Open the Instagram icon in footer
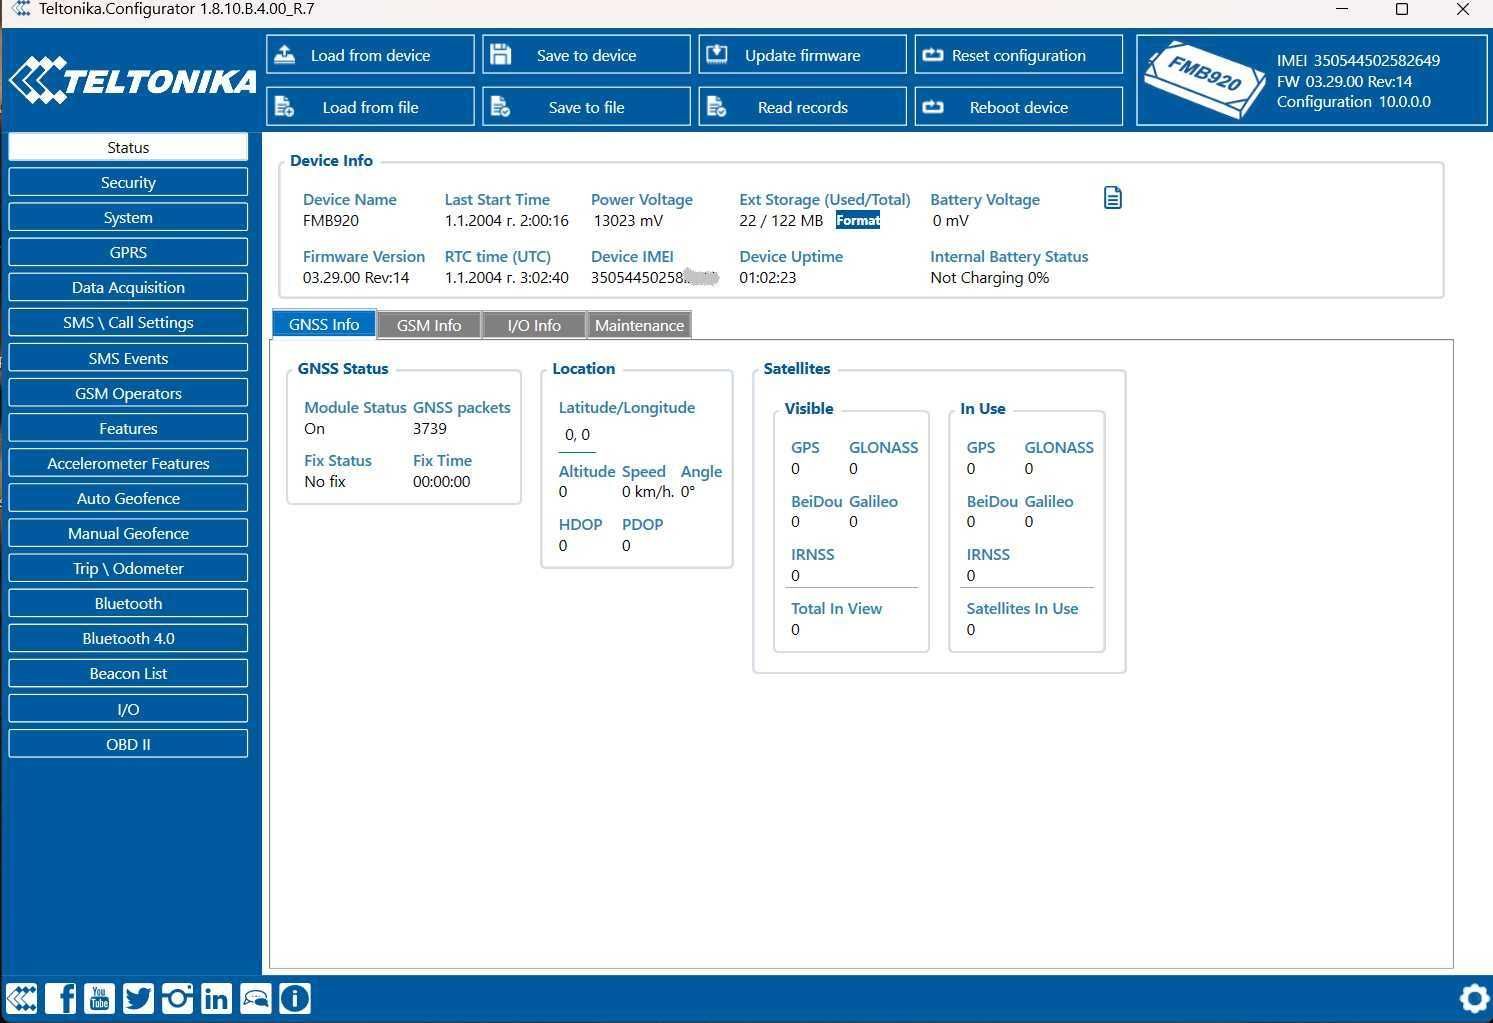 point(177,998)
